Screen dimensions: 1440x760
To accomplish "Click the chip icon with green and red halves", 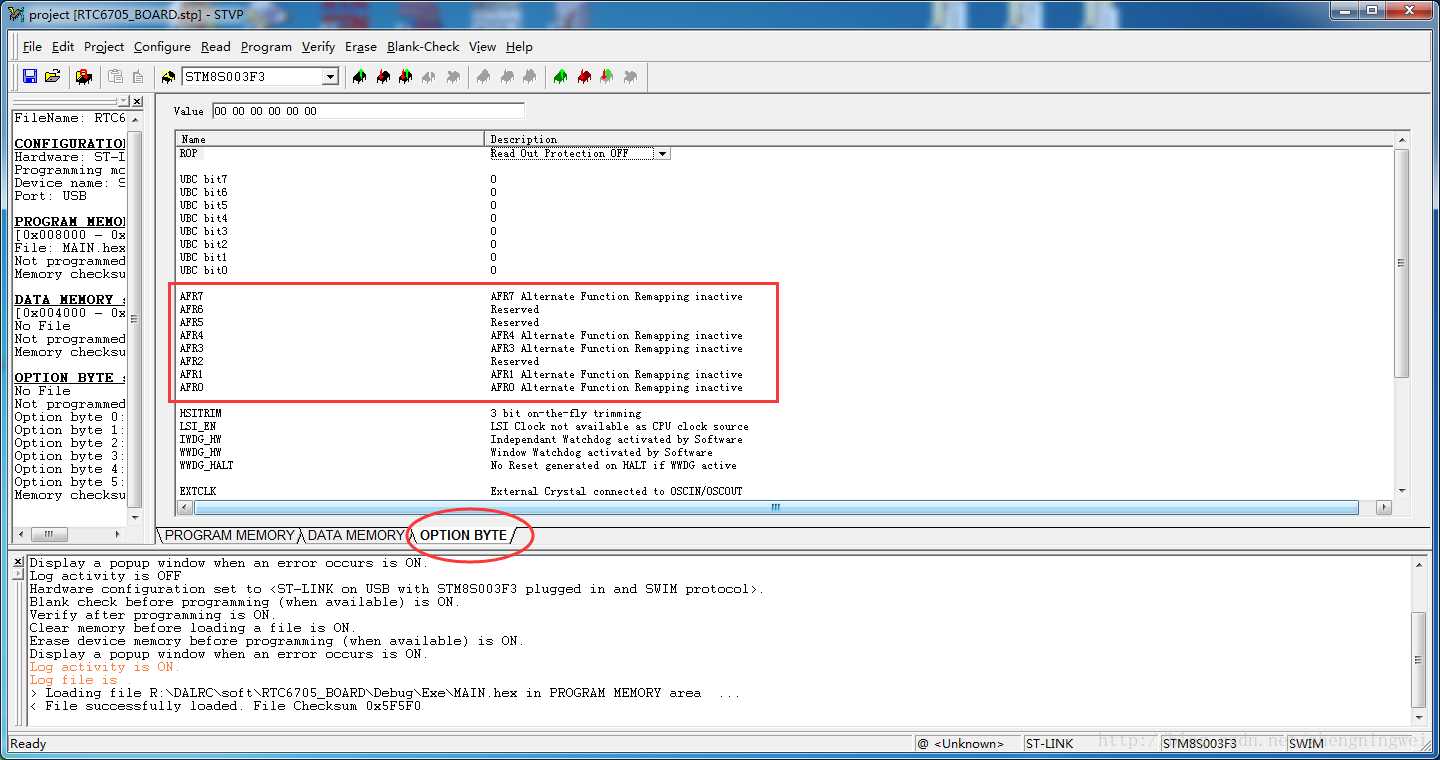I will click(x=607, y=76).
